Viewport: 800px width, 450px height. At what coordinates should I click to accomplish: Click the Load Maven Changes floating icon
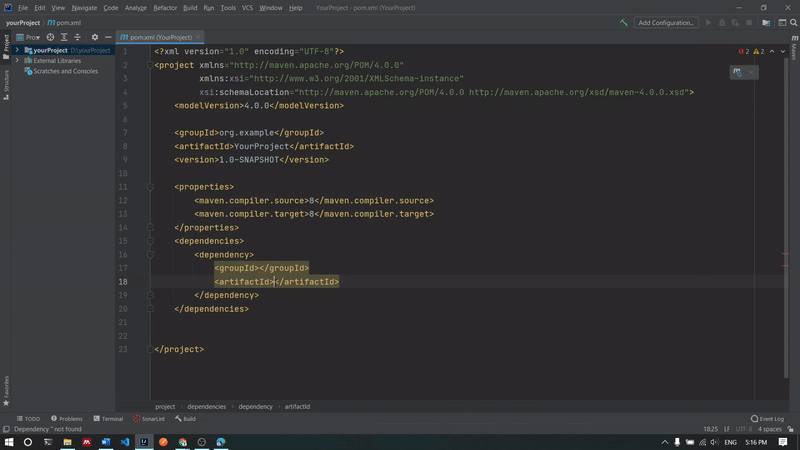pyautogui.click(x=737, y=72)
